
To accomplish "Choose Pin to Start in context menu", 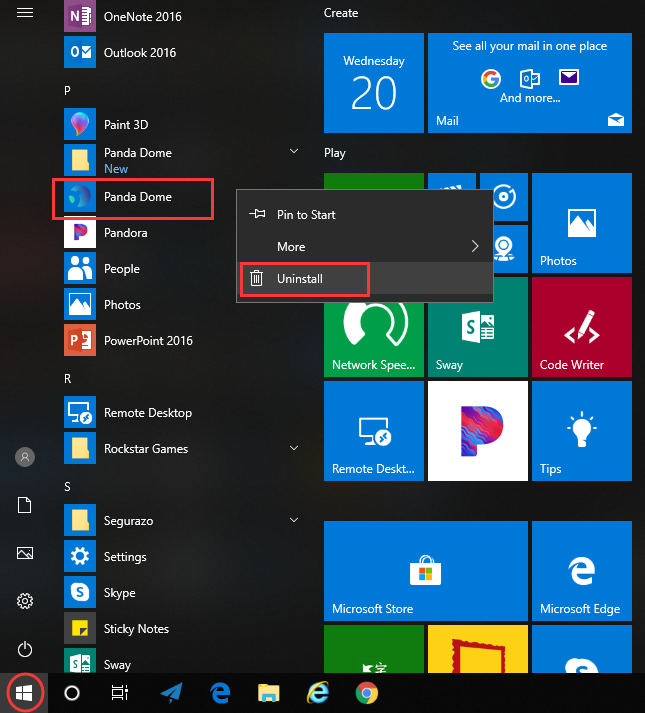I will pos(365,215).
